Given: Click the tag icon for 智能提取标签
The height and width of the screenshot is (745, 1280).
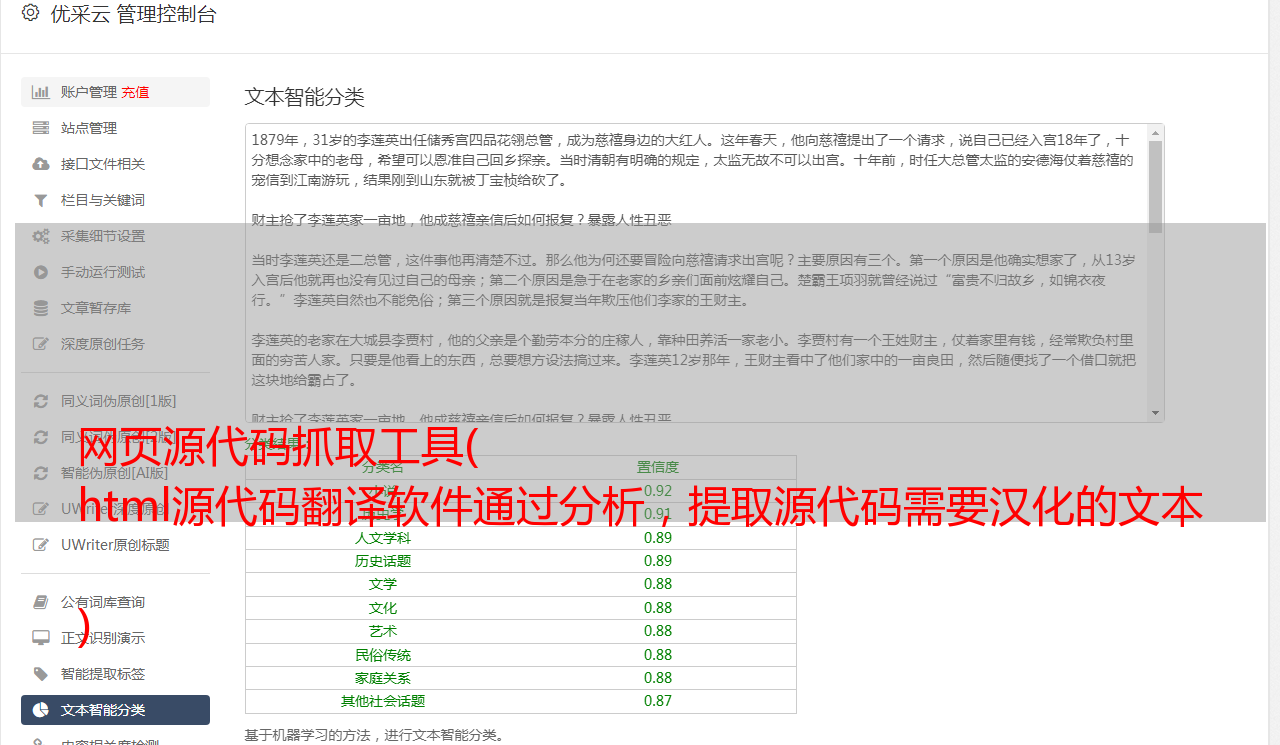Looking at the screenshot, I should click(x=41, y=674).
